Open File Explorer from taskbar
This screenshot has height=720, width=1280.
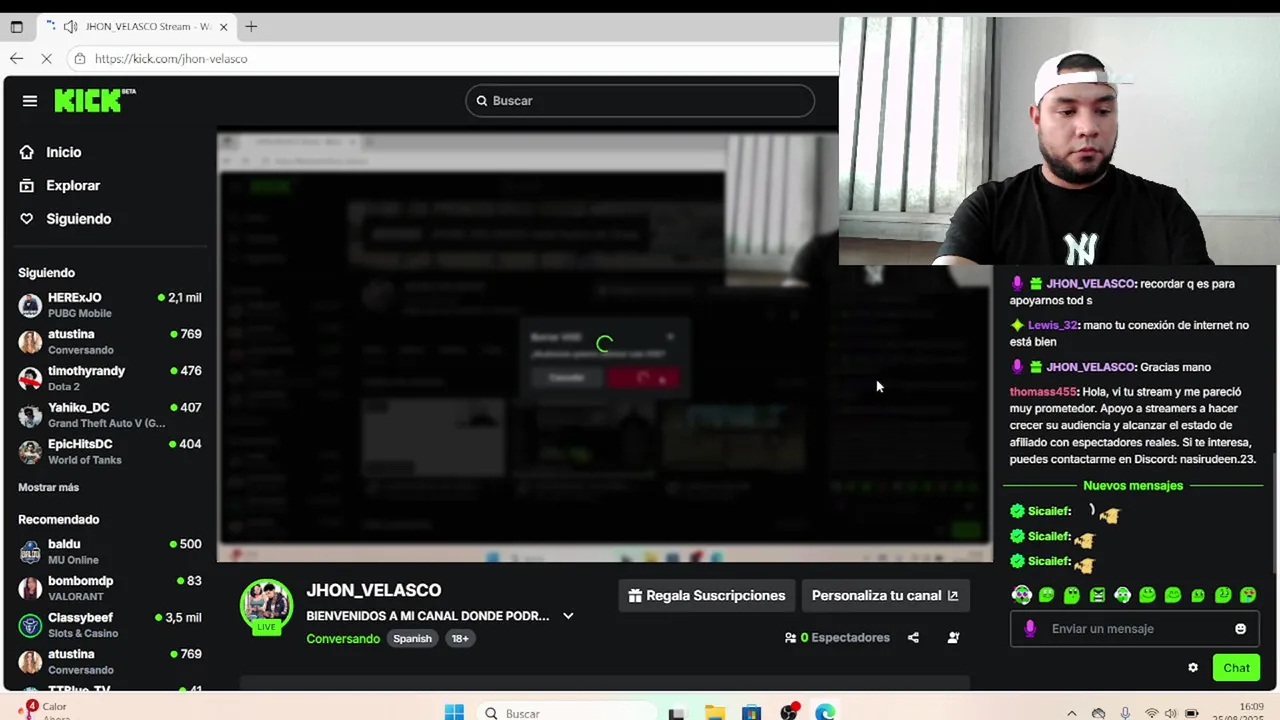pos(714,713)
